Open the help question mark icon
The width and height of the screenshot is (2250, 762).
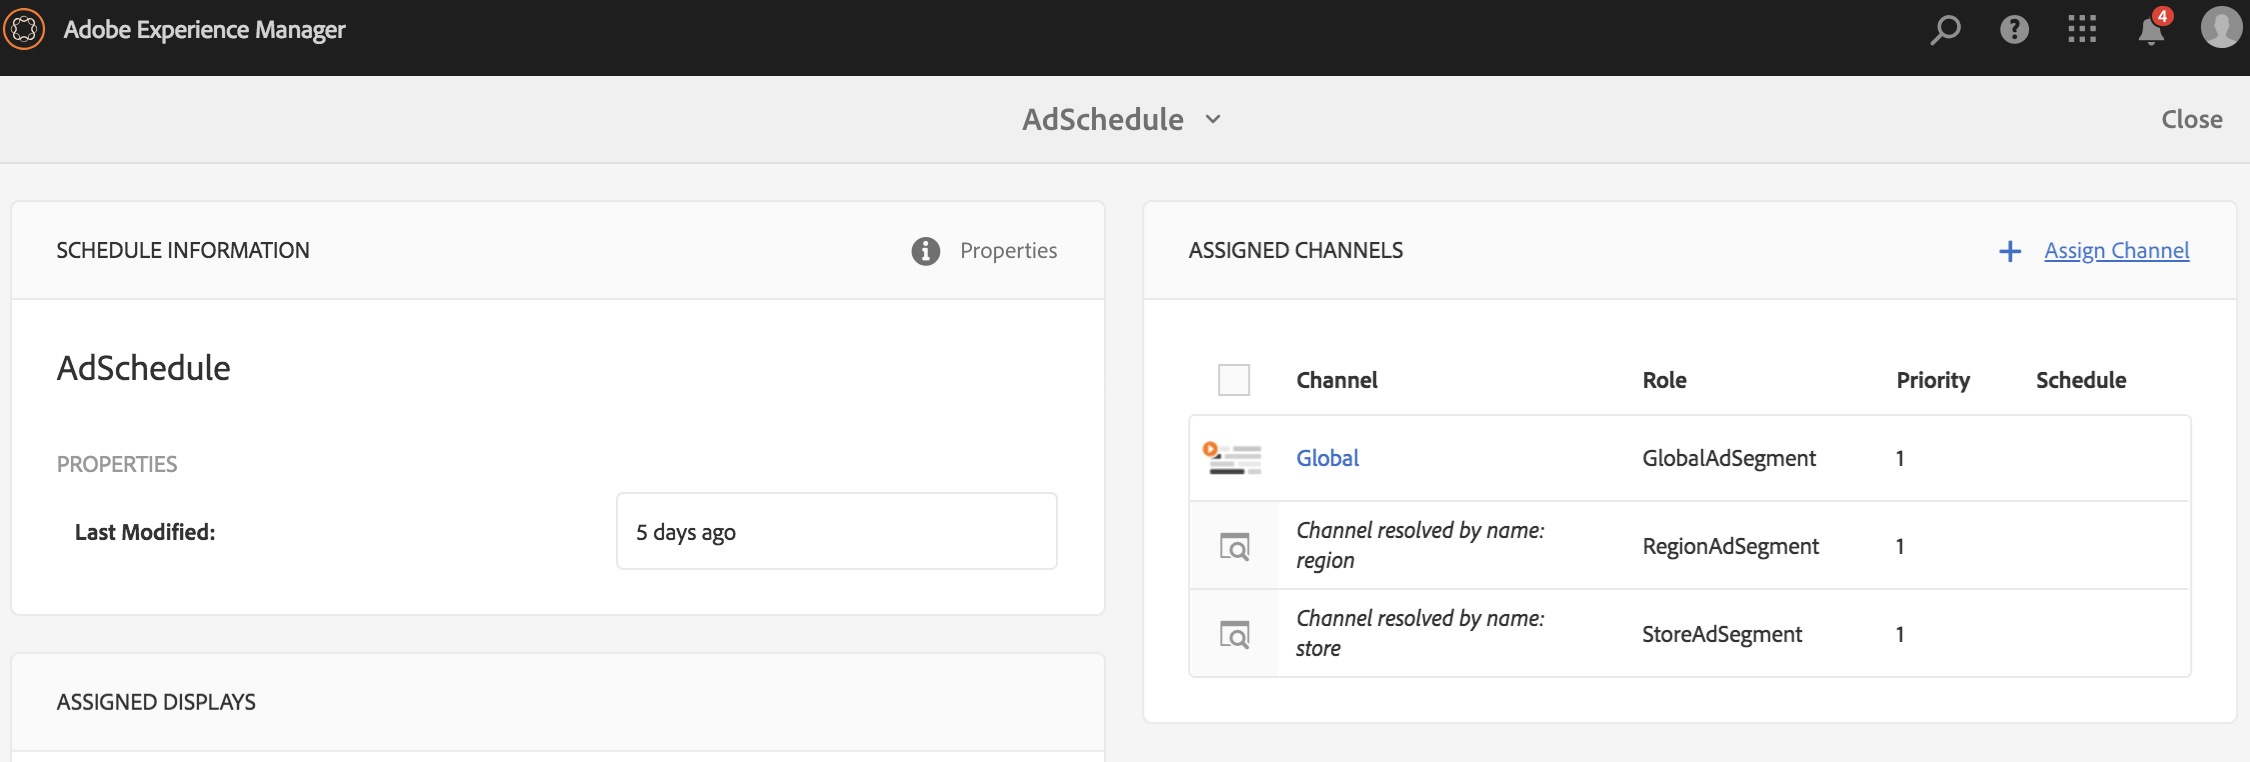(x=2014, y=30)
